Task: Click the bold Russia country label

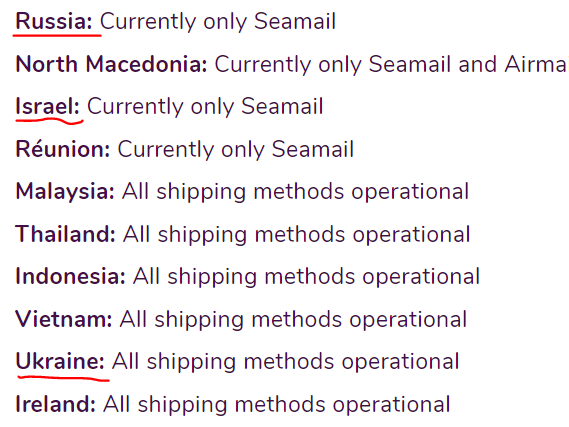Action: tap(54, 21)
